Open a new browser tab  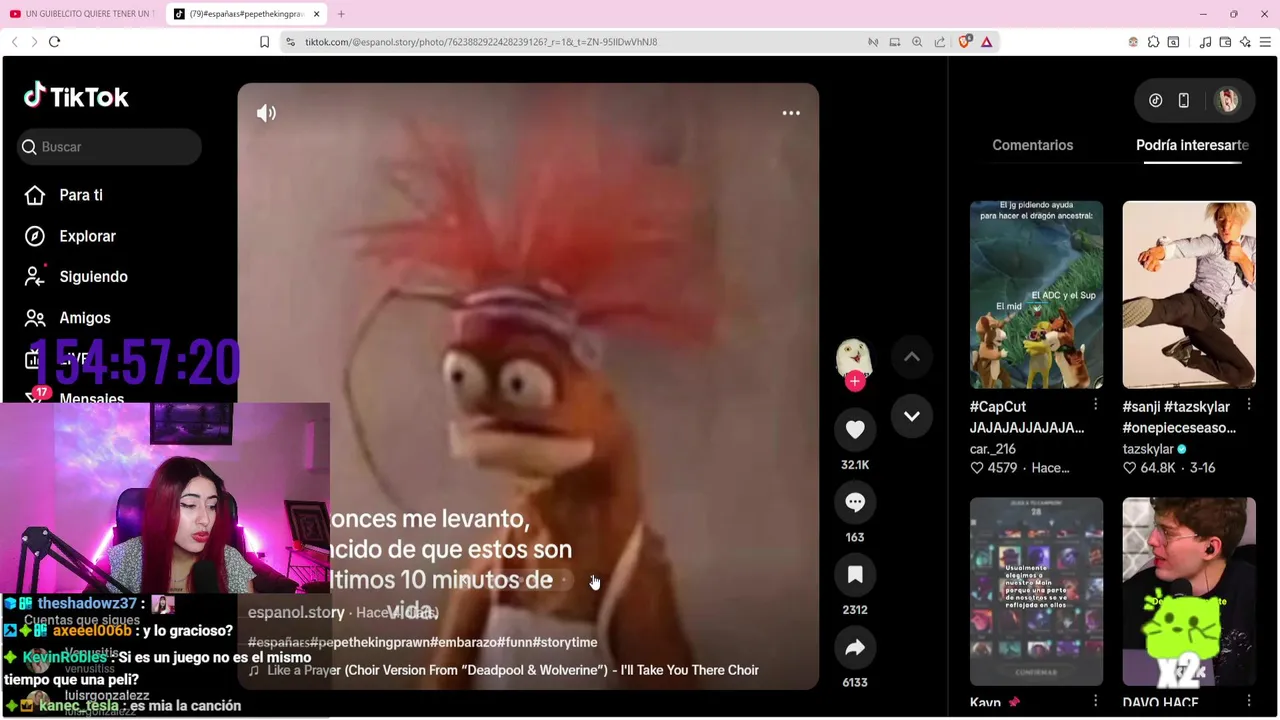click(x=341, y=14)
